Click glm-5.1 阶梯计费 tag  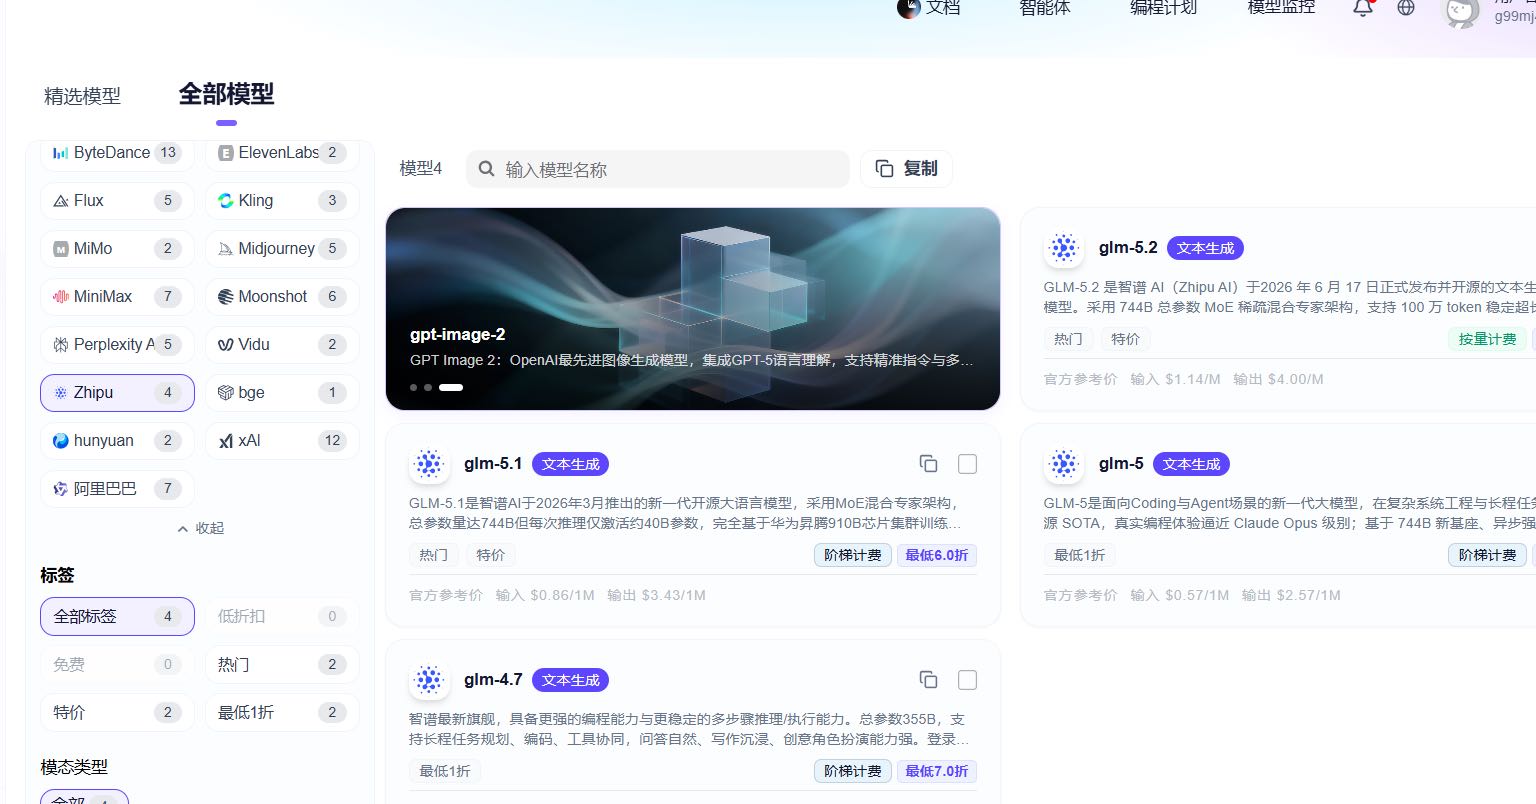(853, 555)
